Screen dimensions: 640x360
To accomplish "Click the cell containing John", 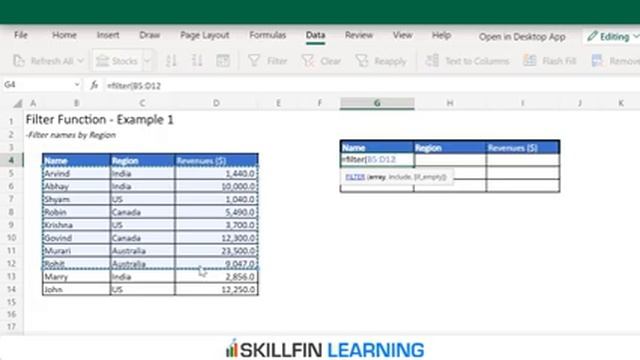I will pos(76,289).
